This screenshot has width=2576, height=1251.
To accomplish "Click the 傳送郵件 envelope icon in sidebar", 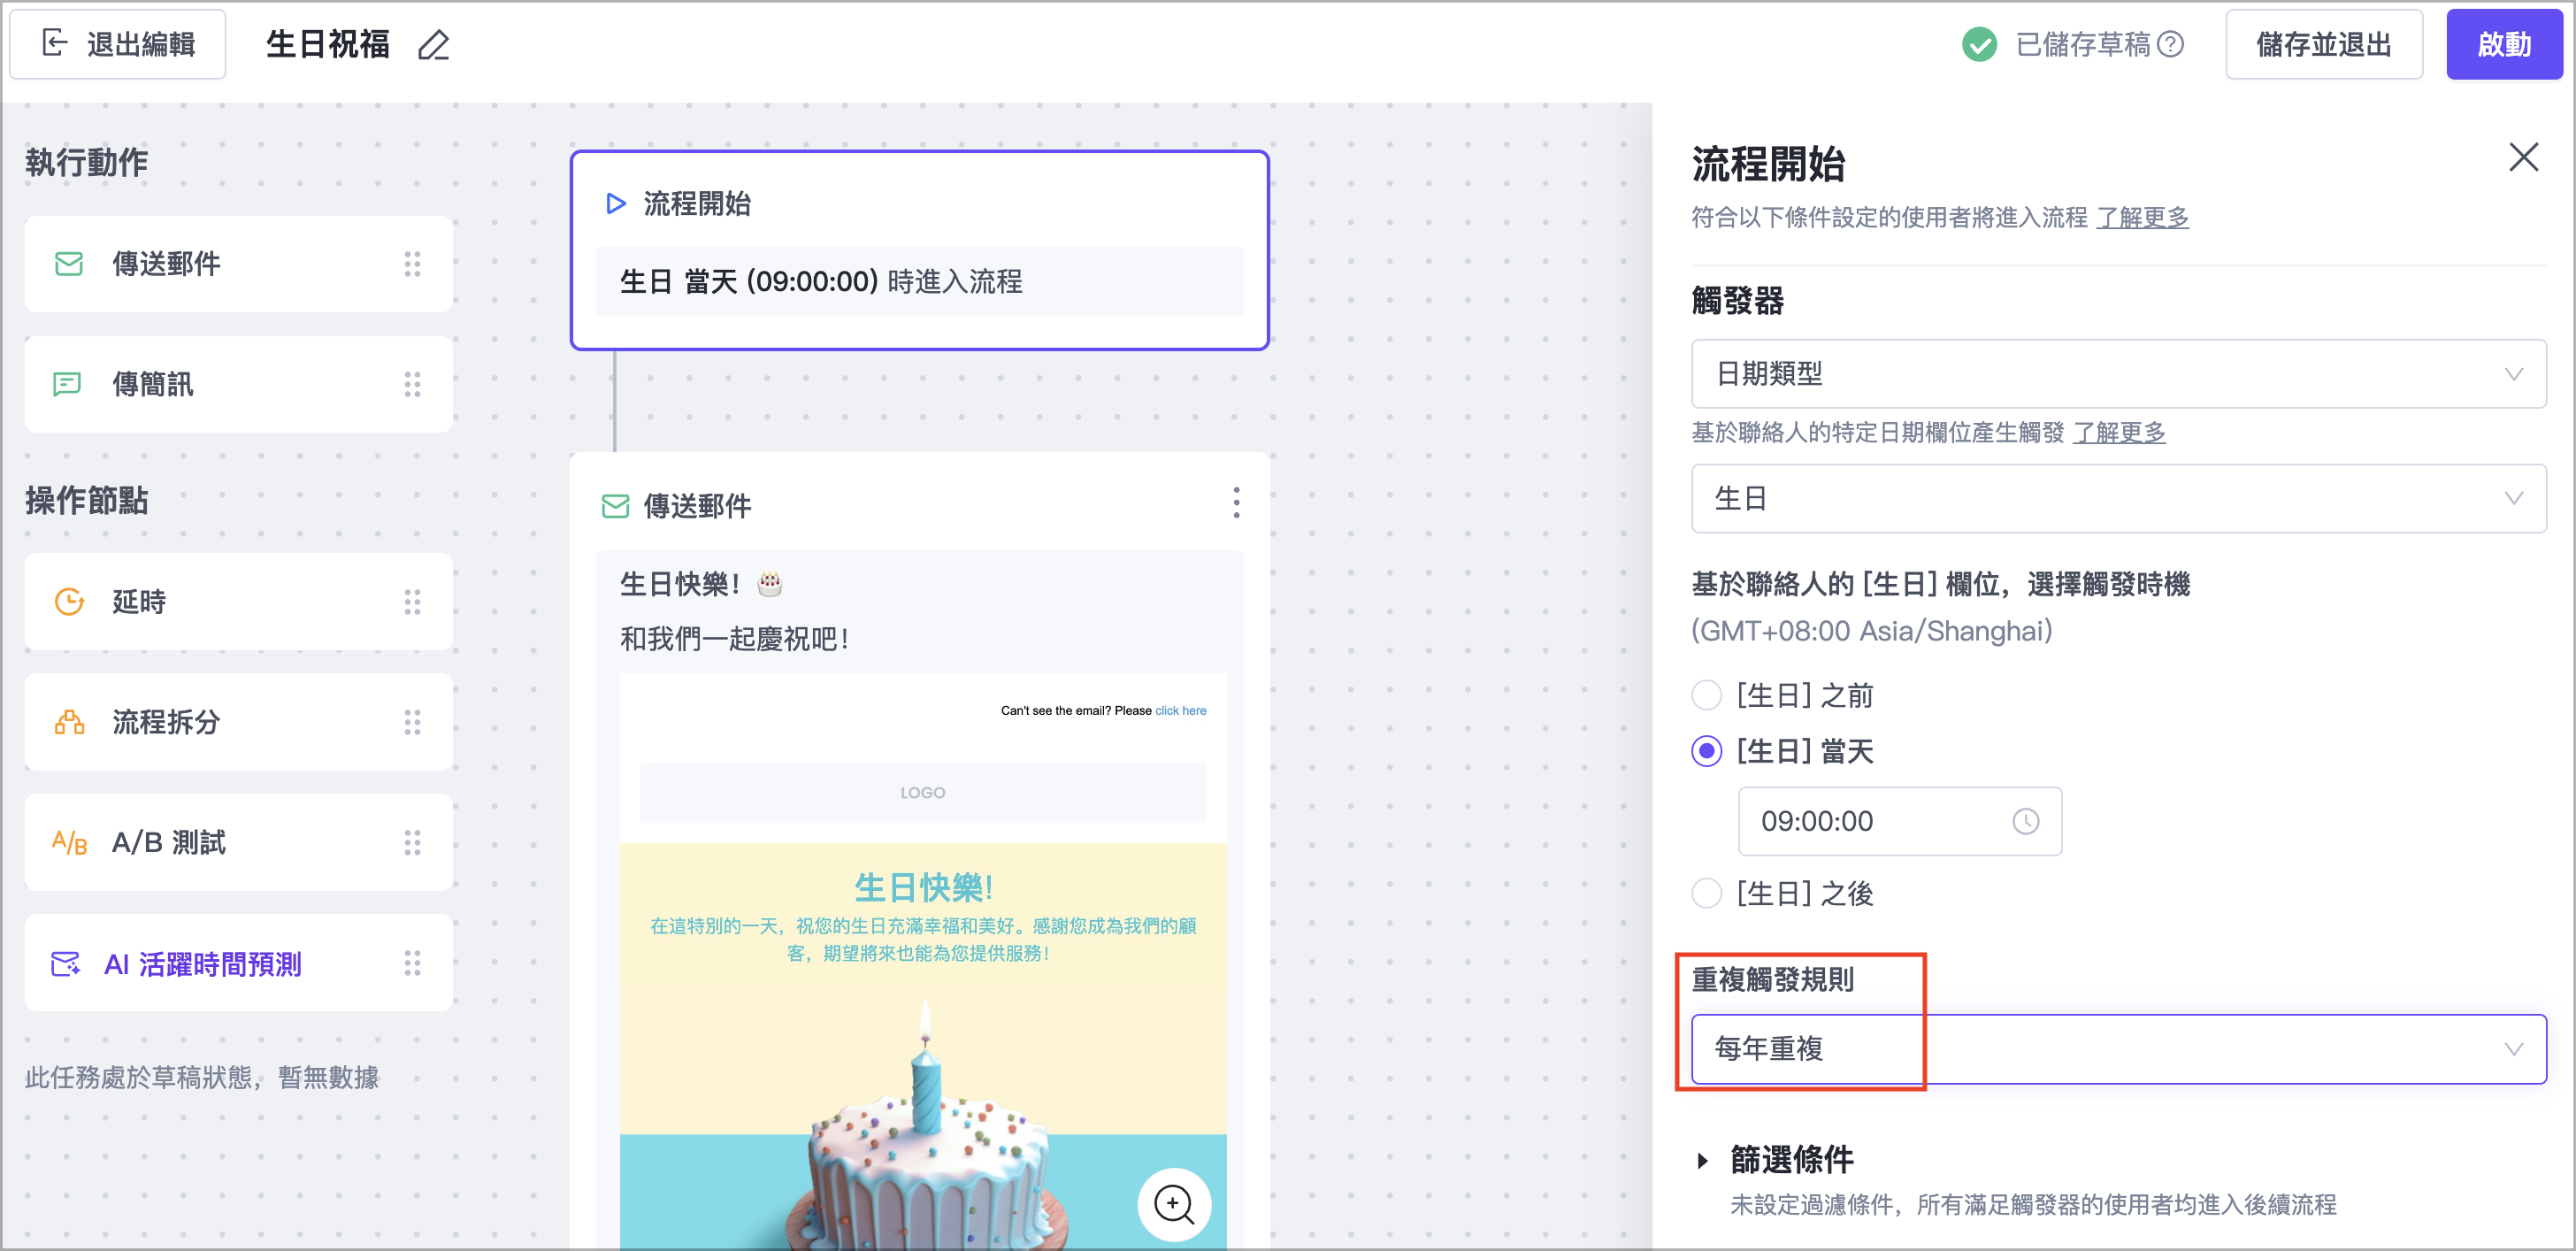I will (69, 264).
